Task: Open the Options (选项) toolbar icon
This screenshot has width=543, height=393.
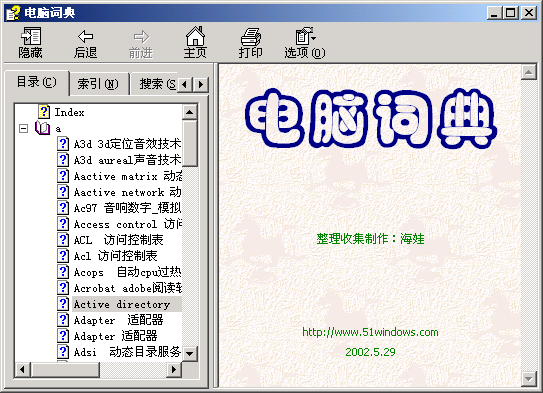Action: point(305,36)
